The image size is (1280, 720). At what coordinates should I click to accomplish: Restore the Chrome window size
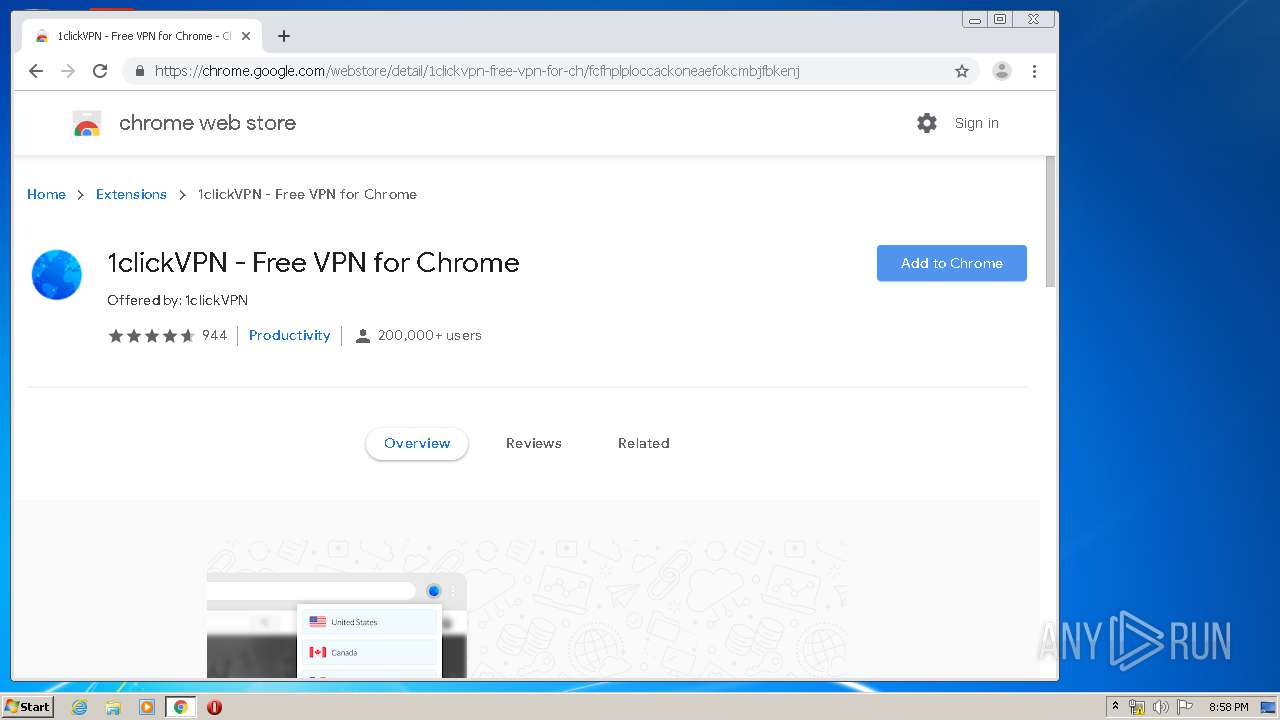[1000, 19]
